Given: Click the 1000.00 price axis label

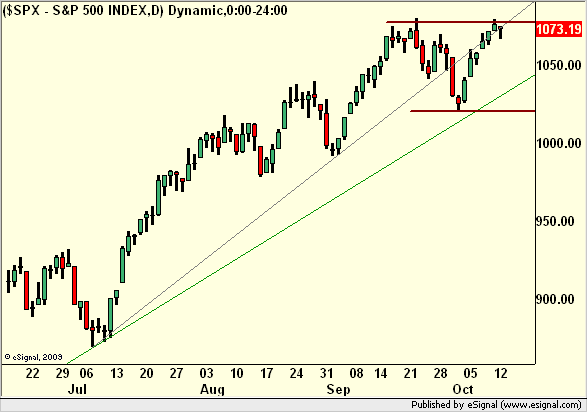Looking at the screenshot, I should click(x=559, y=143).
